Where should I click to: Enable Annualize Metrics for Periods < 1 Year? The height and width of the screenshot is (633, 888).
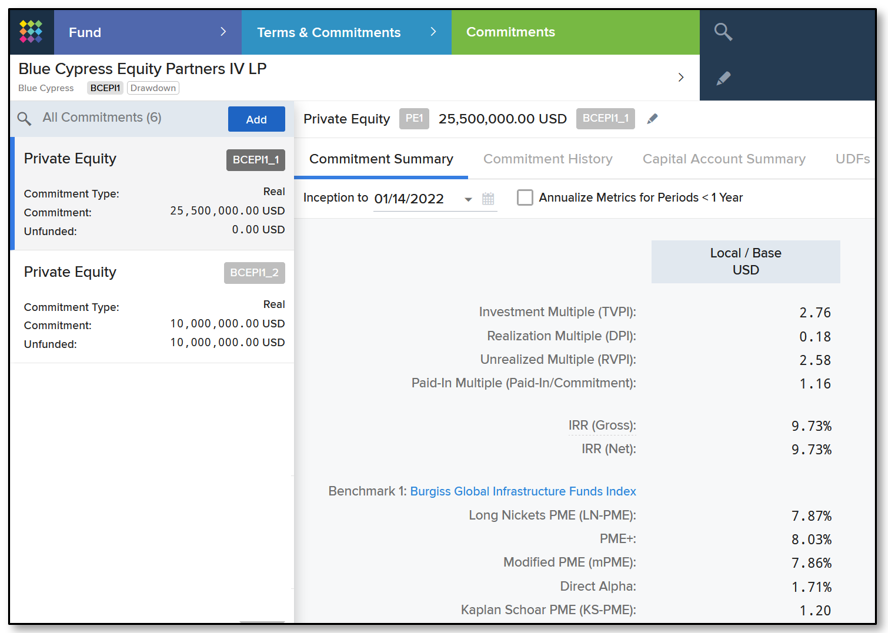525,197
